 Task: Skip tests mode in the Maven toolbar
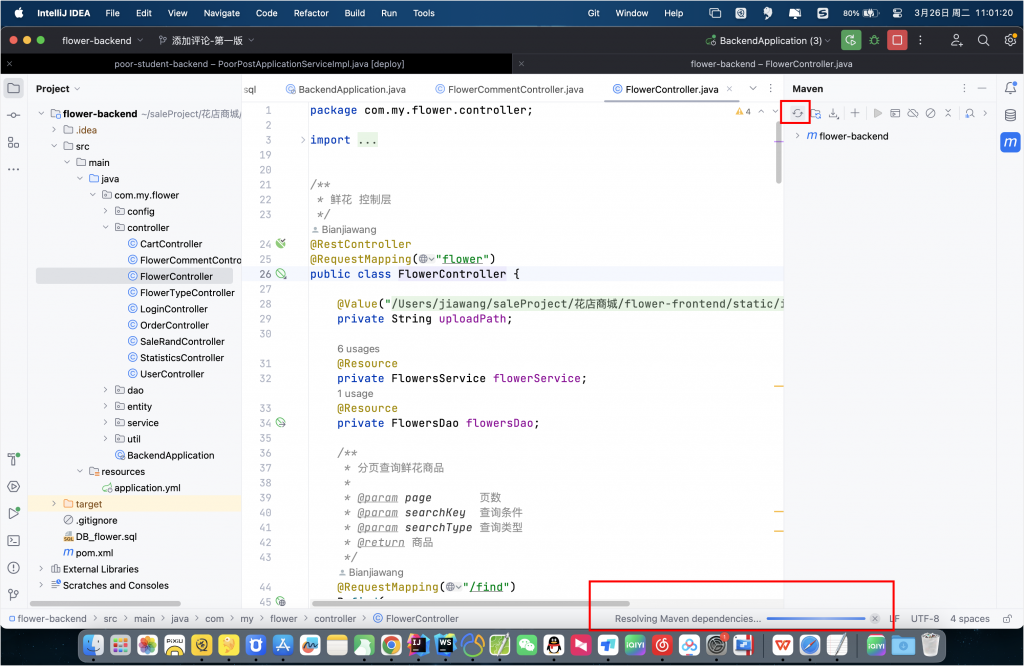[x=930, y=111]
